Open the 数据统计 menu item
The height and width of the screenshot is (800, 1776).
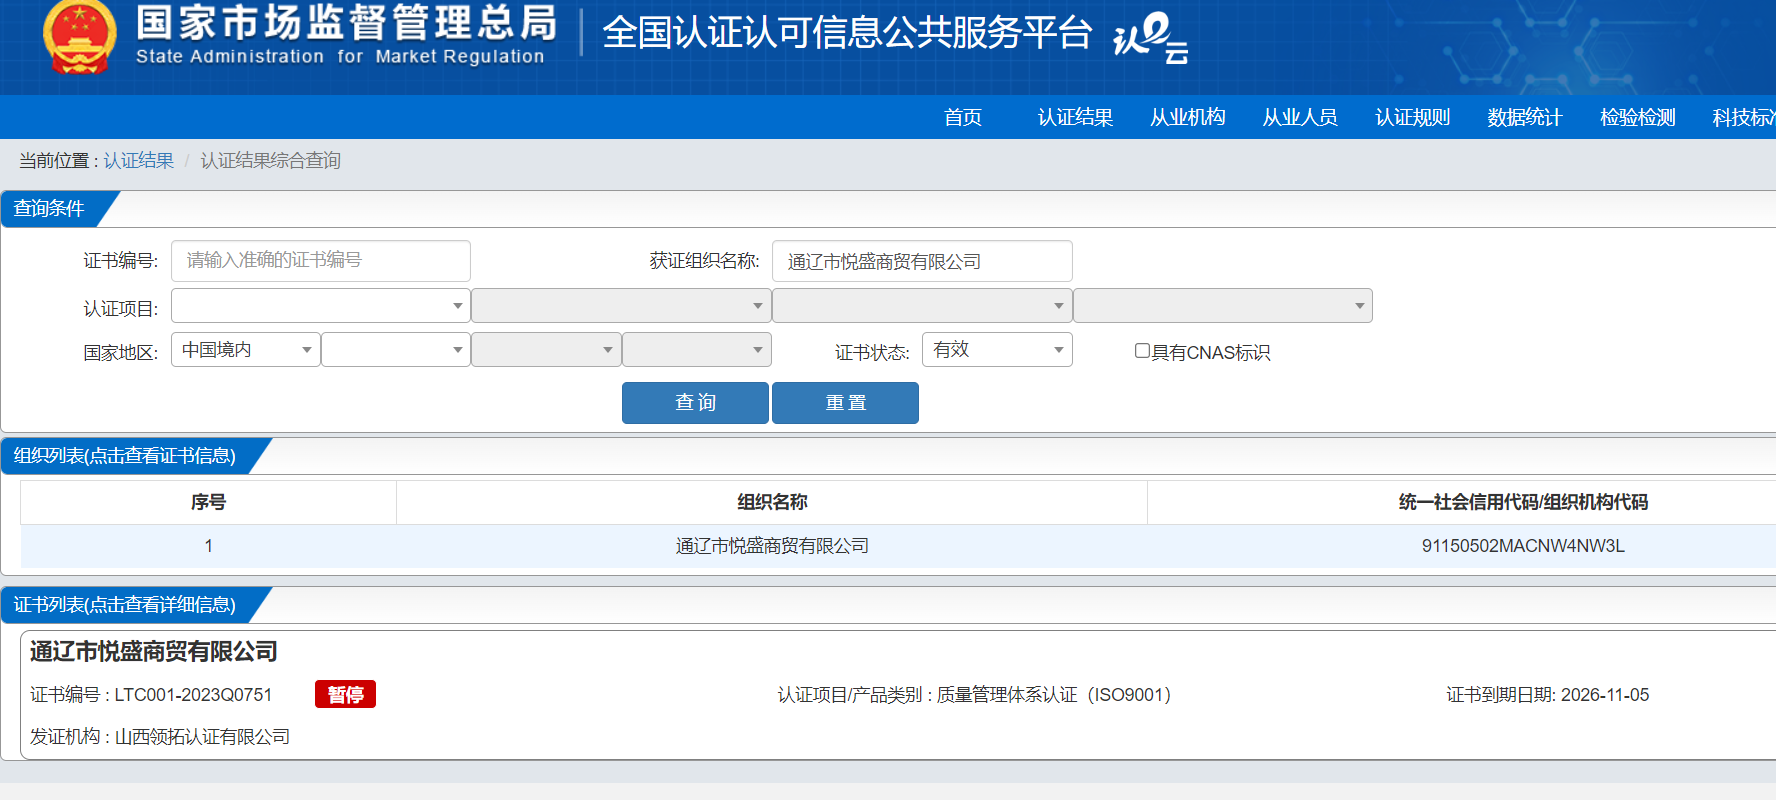[1525, 117]
